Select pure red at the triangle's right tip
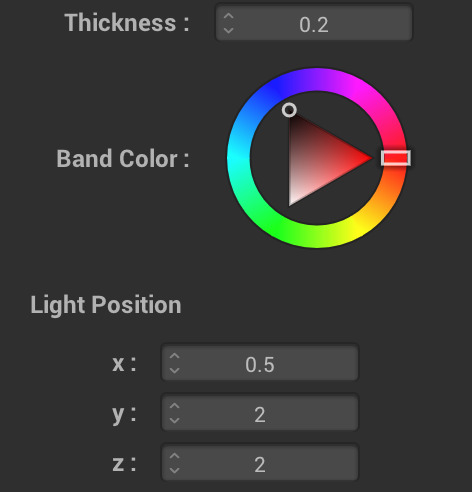This screenshot has width=472, height=492. point(369,158)
